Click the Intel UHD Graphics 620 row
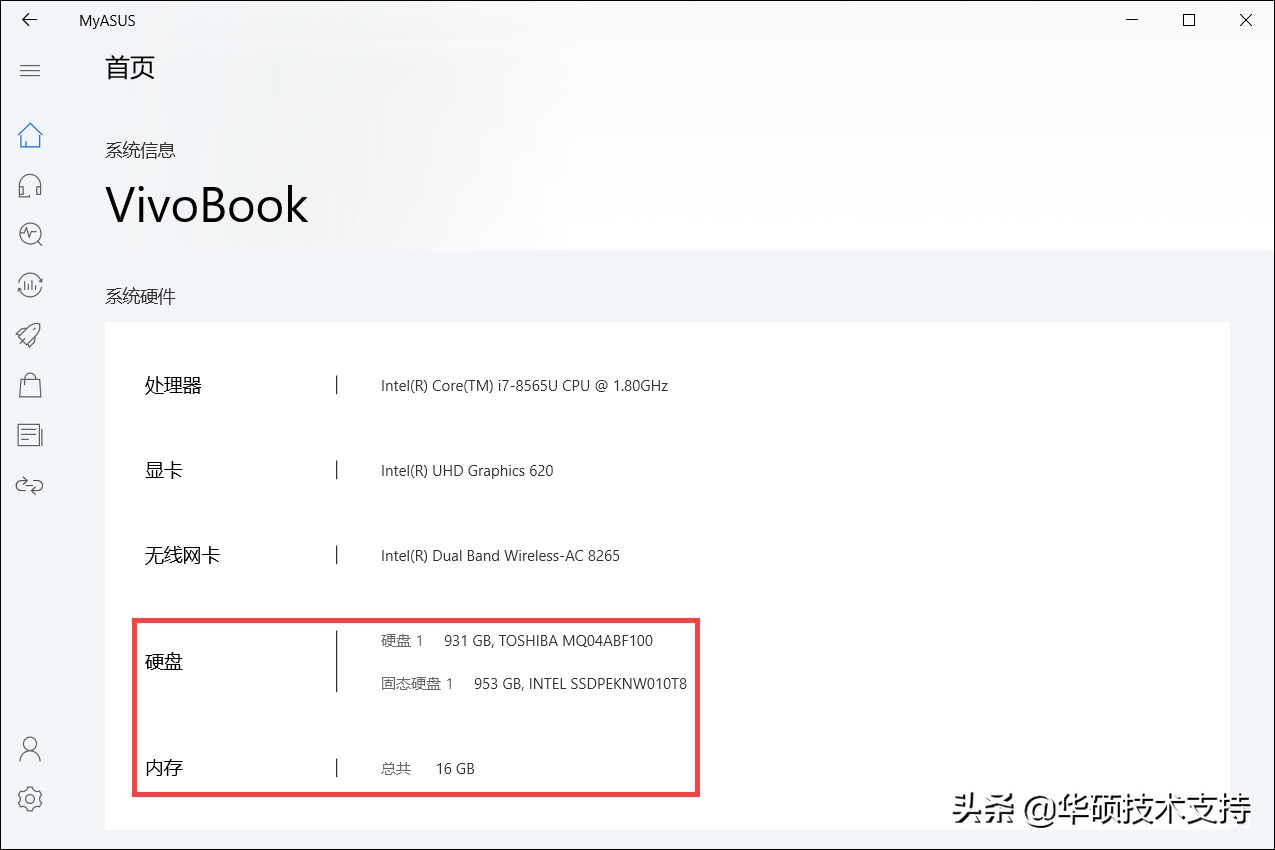 click(467, 470)
